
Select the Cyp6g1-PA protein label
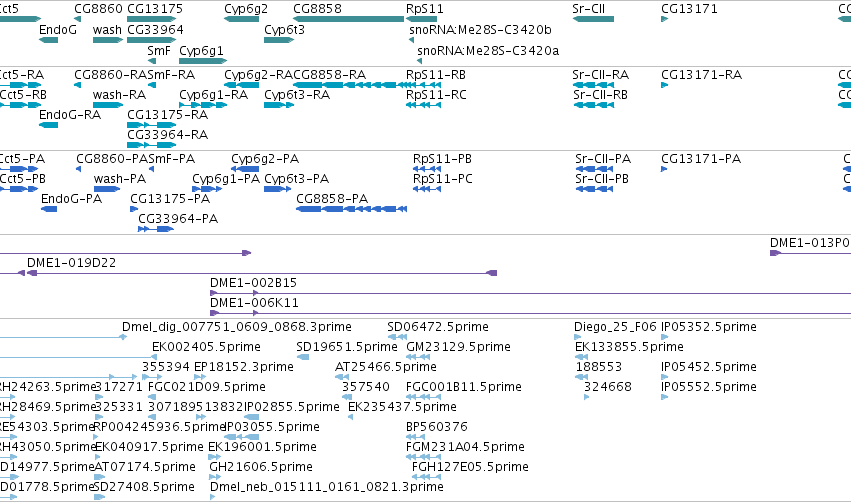click(226, 179)
